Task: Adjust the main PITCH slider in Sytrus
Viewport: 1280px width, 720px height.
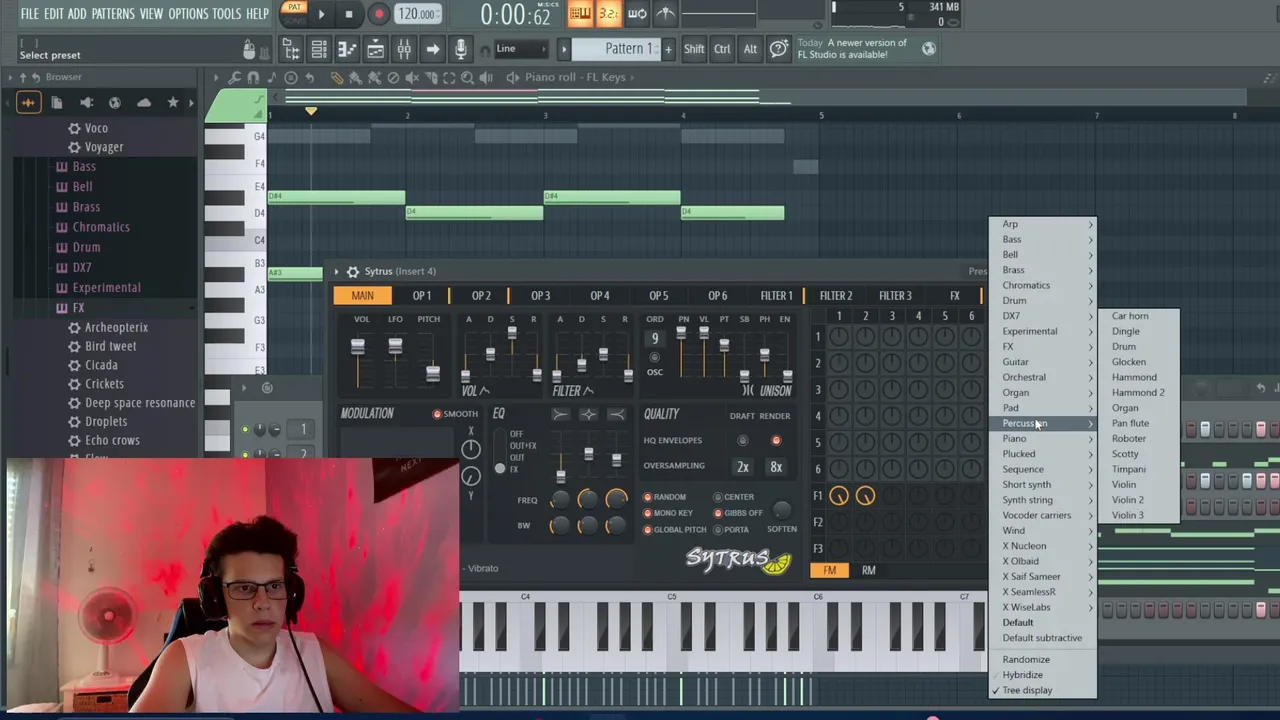Action: click(432, 373)
